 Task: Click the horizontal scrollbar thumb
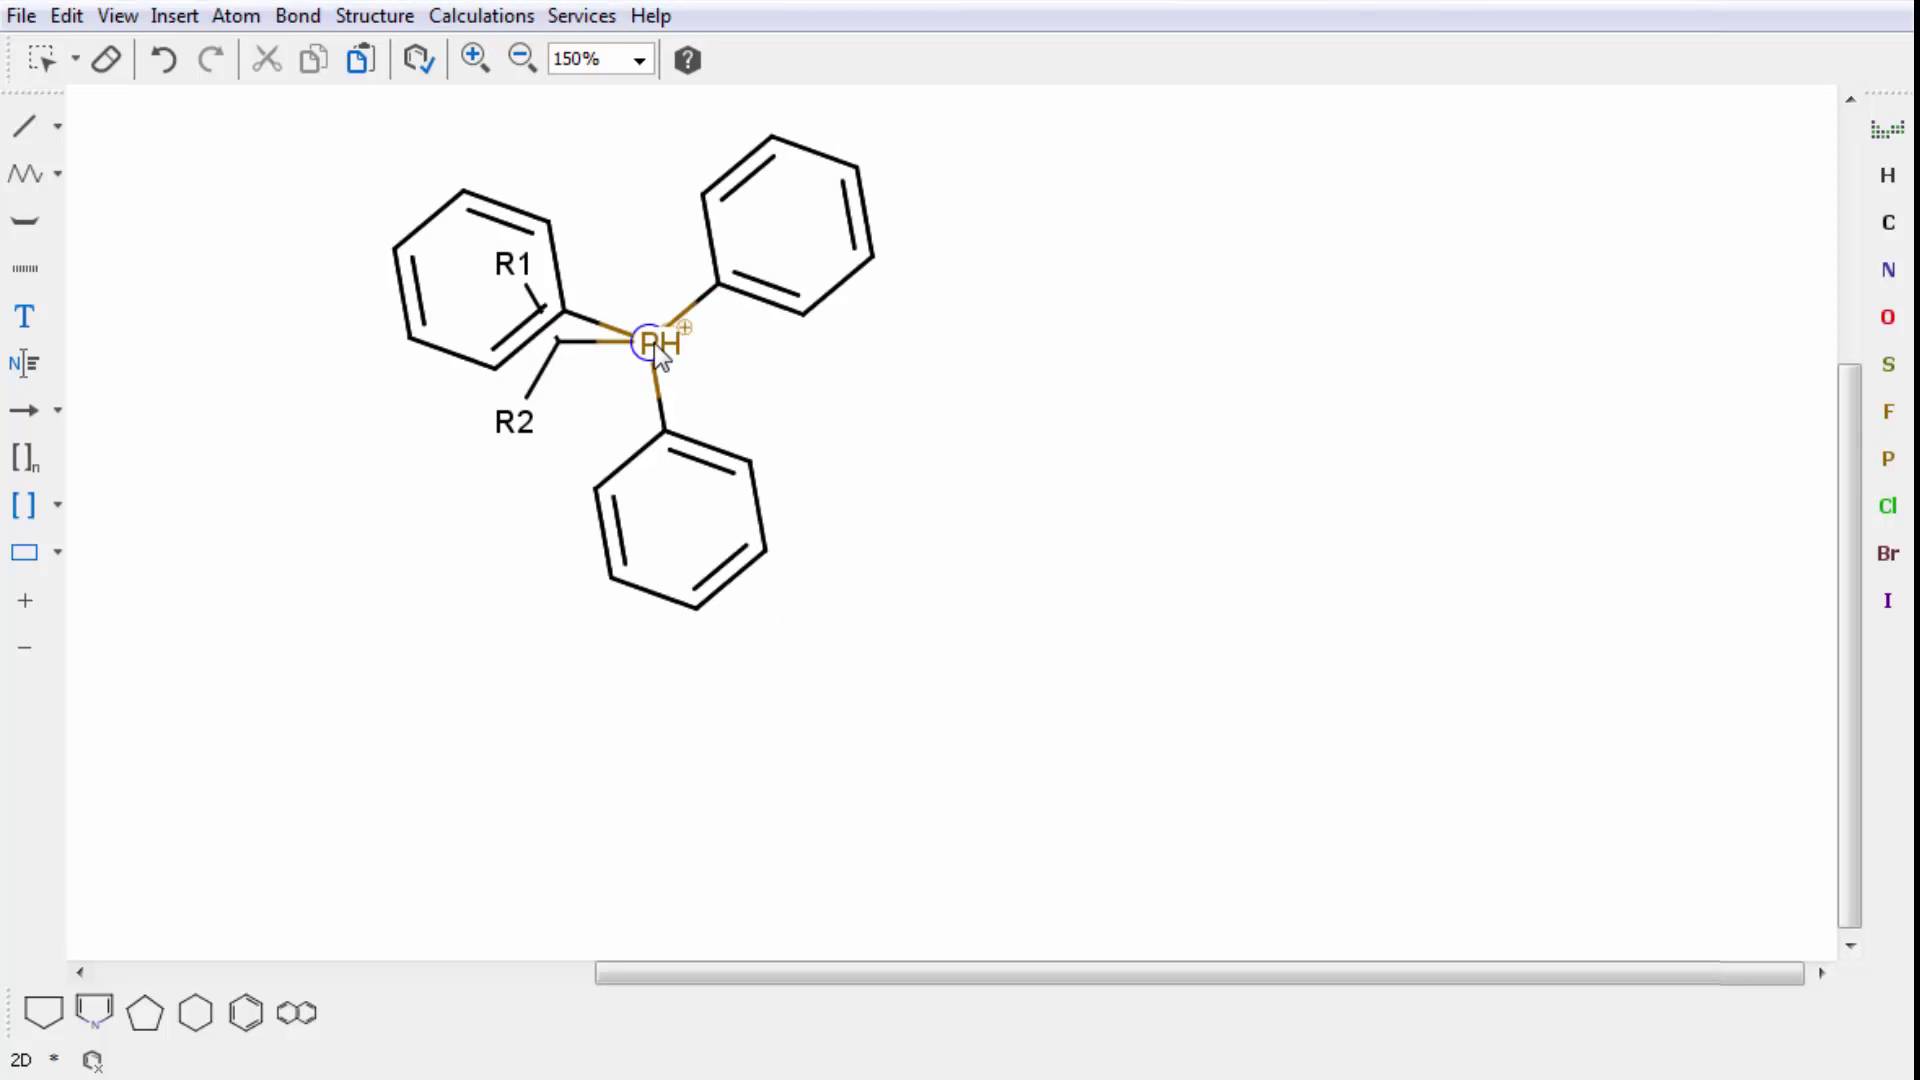1199,973
